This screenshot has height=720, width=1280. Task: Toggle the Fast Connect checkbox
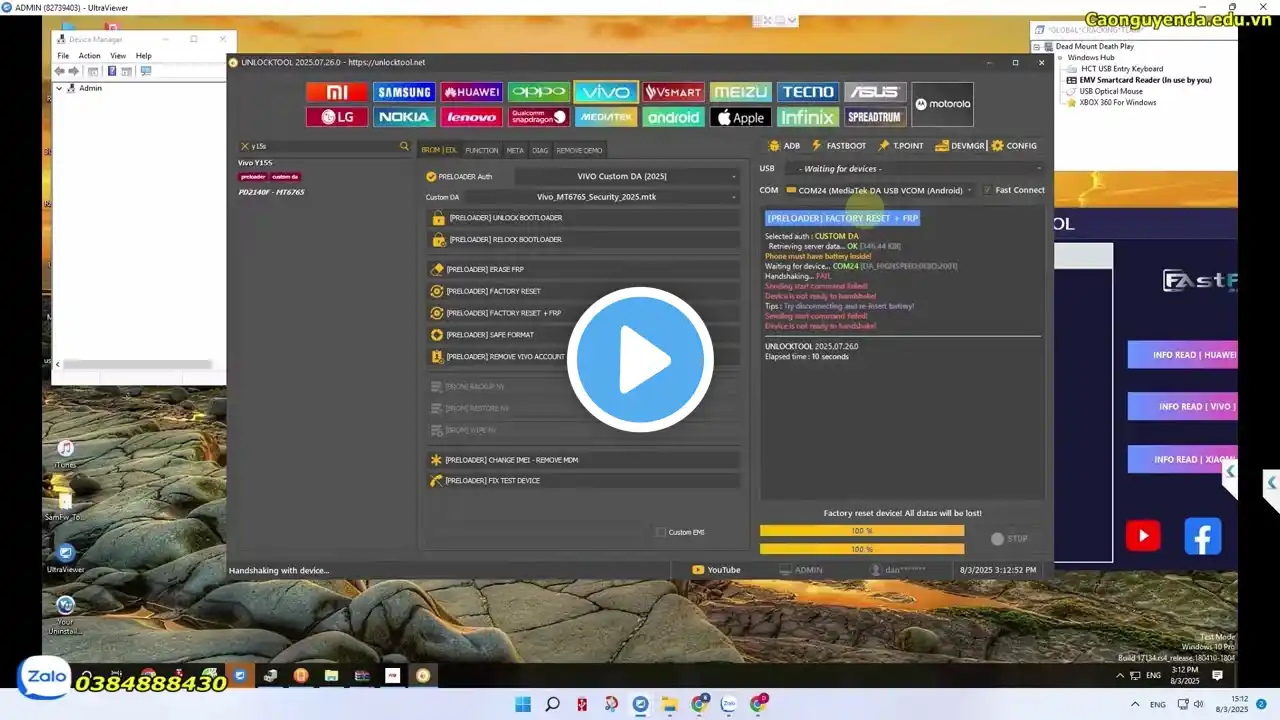click(x=988, y=190)
